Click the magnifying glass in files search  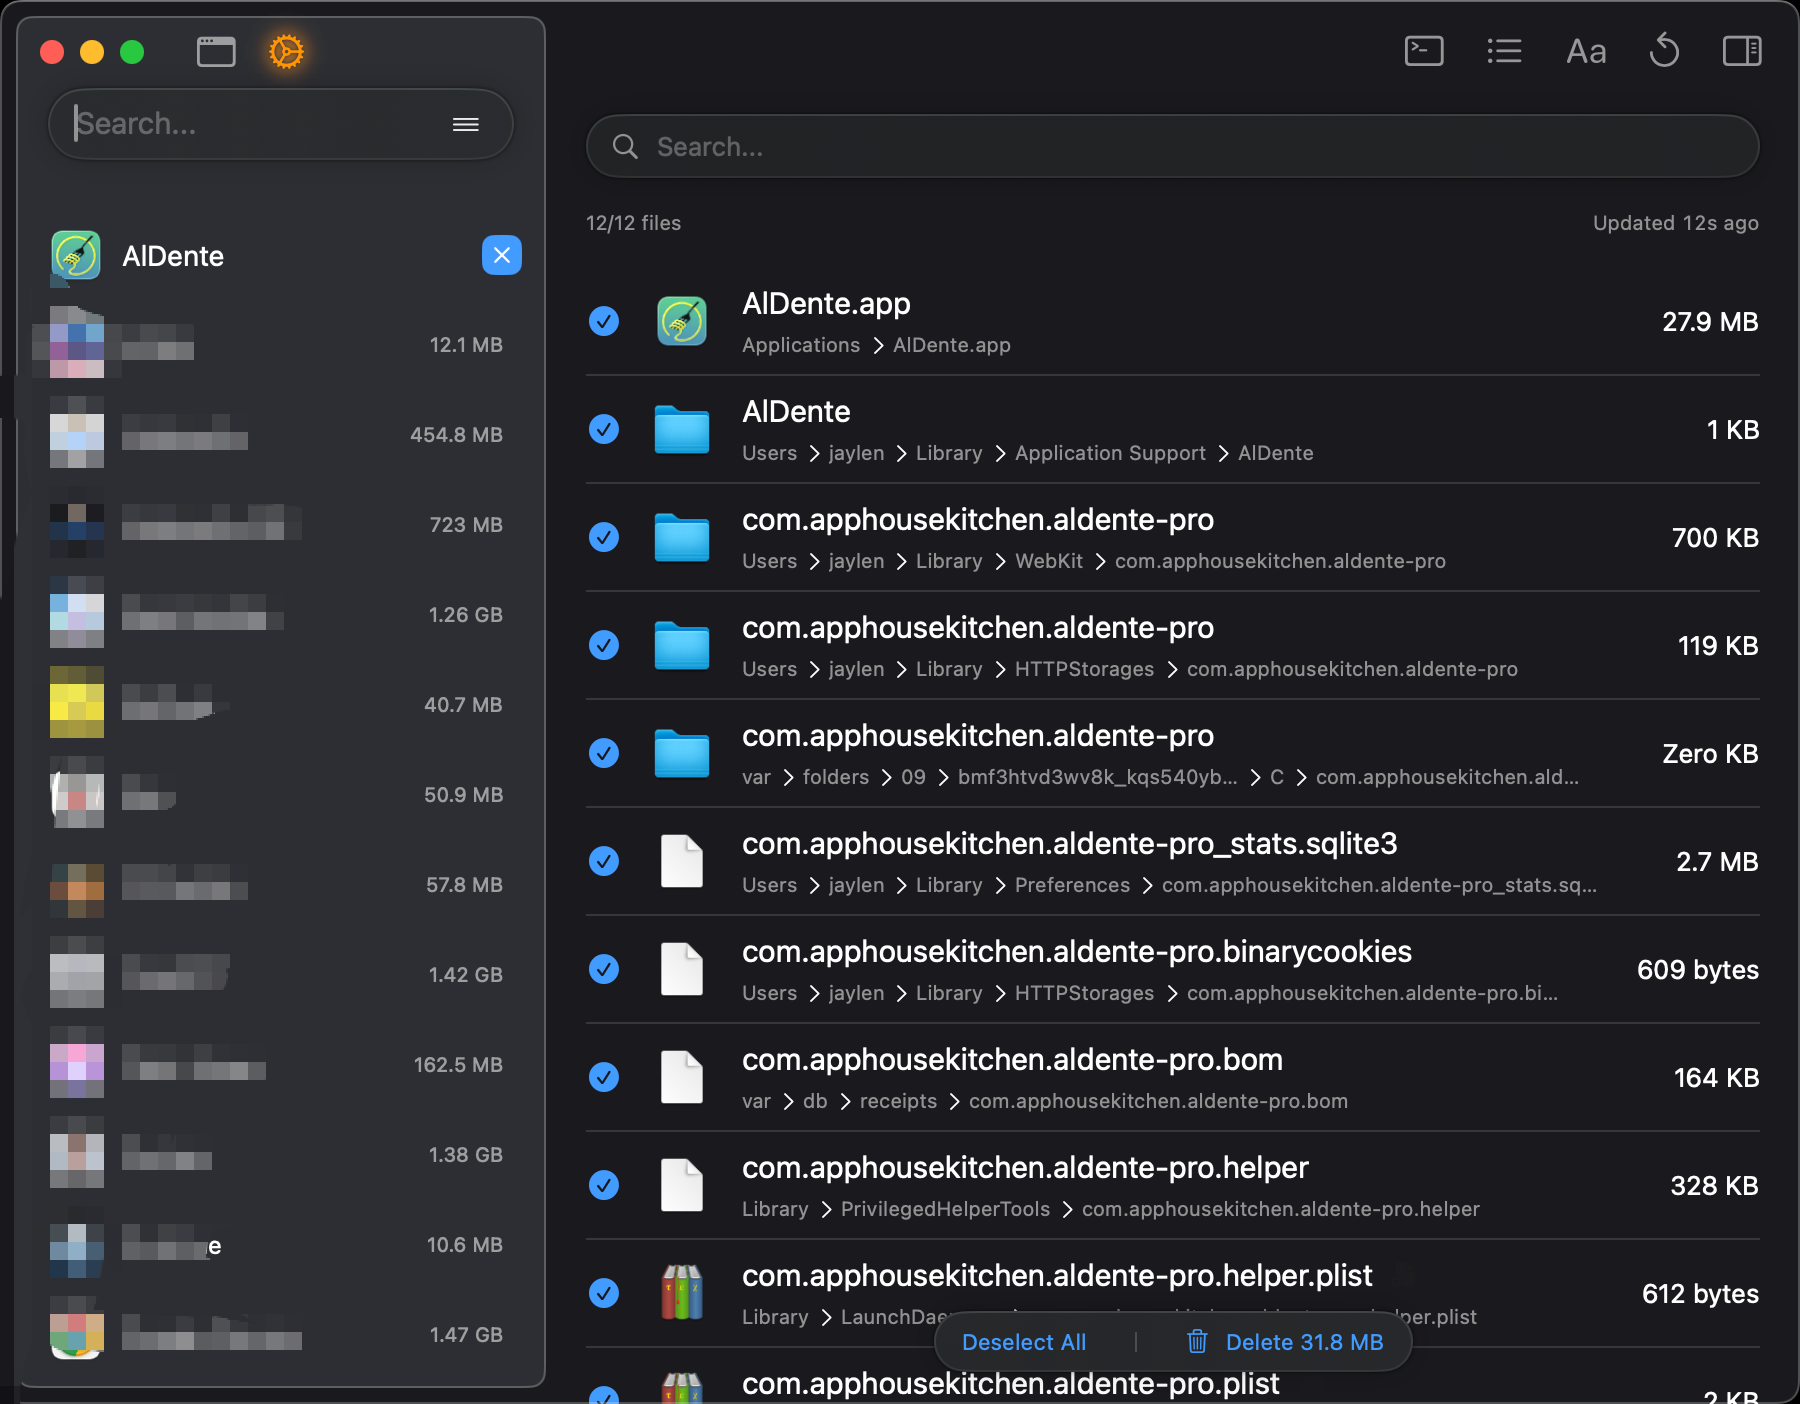625,147
